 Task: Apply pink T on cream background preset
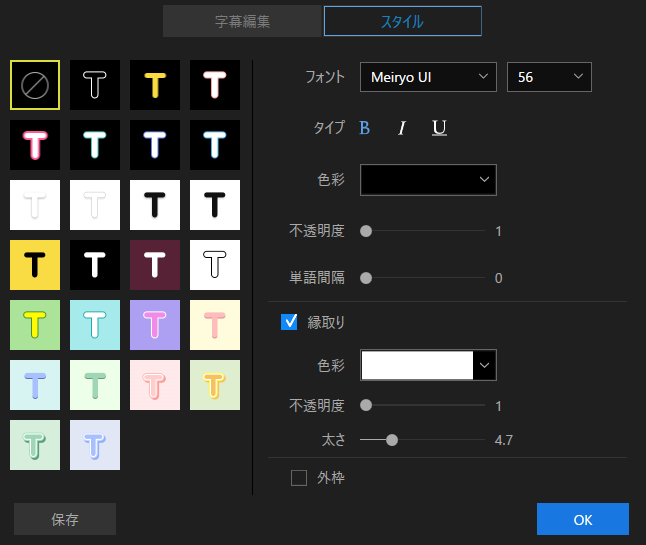215,325
